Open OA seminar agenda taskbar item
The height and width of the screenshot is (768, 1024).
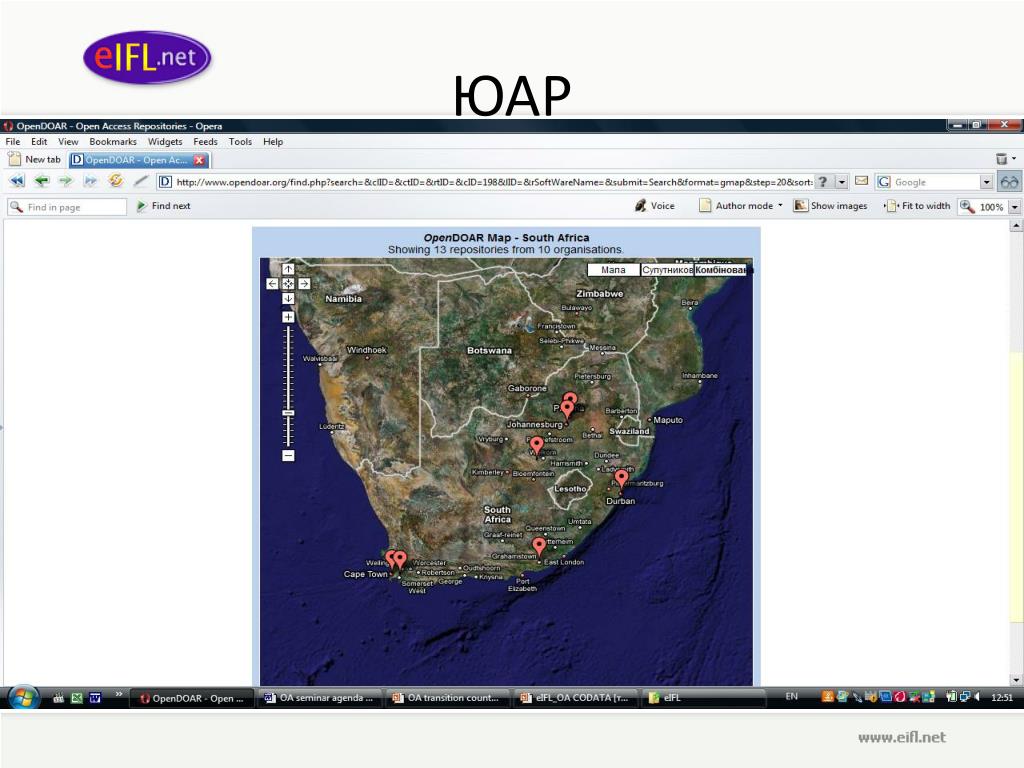click(320, 698)
